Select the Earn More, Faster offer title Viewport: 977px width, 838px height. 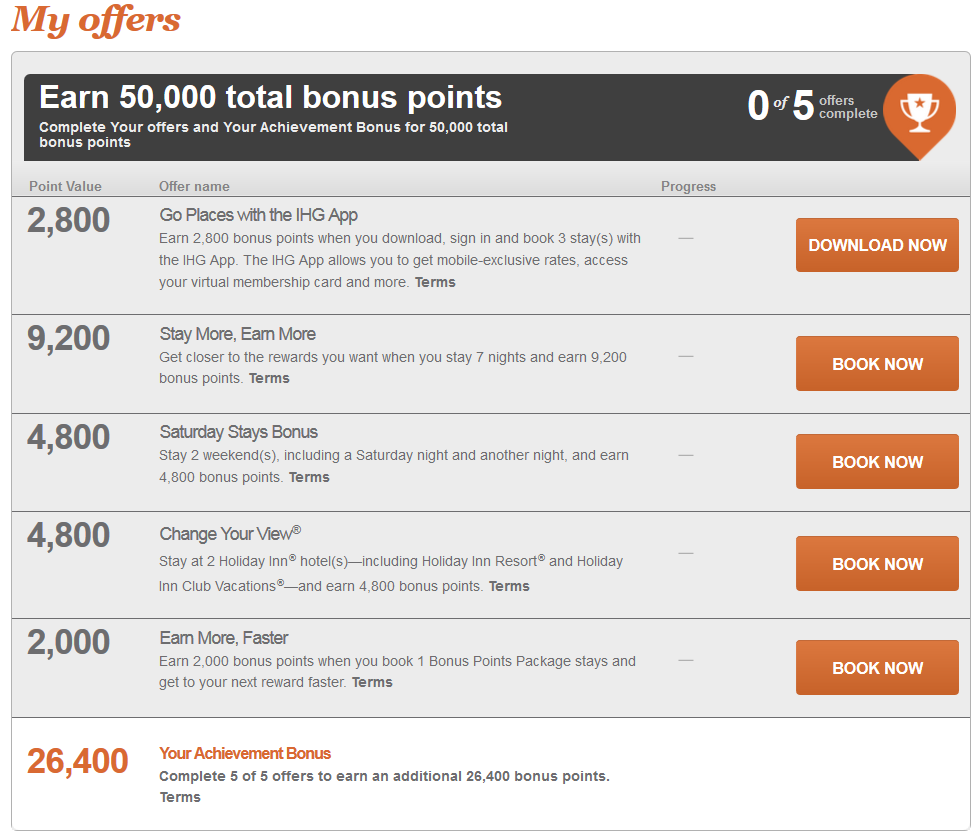224,638
